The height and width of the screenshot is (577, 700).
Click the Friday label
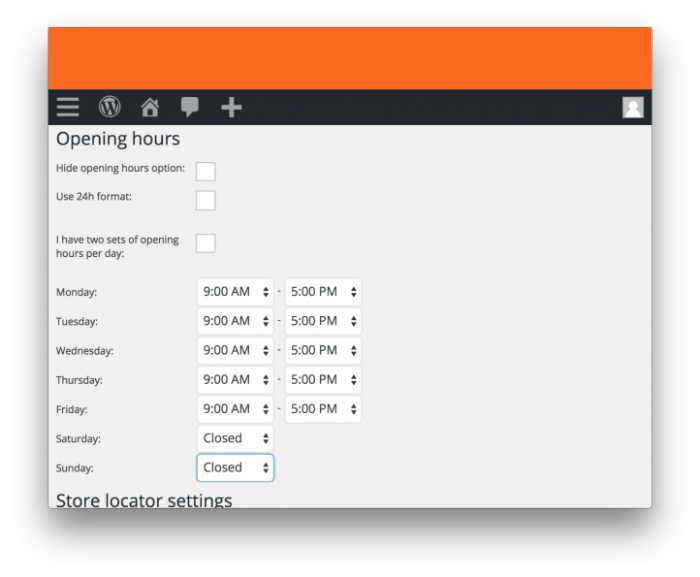click(x=71, y=410)
